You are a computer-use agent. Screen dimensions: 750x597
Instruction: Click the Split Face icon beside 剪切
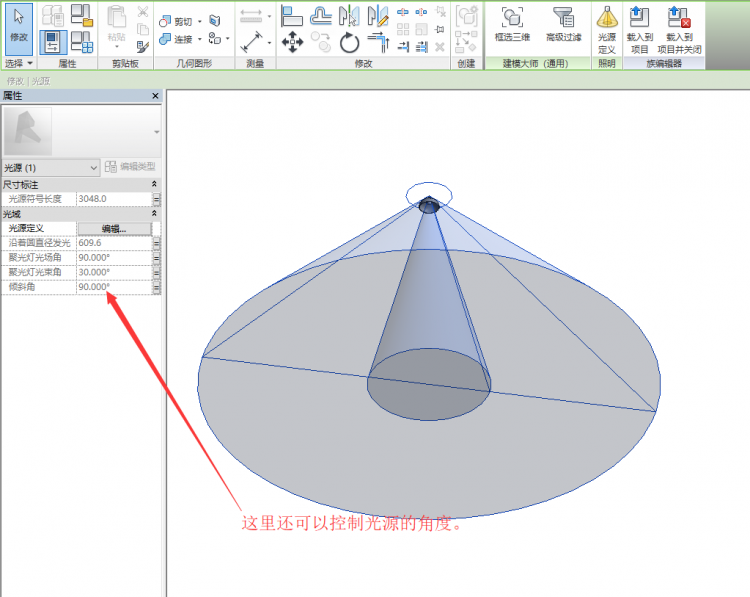(x=215, y=21)
